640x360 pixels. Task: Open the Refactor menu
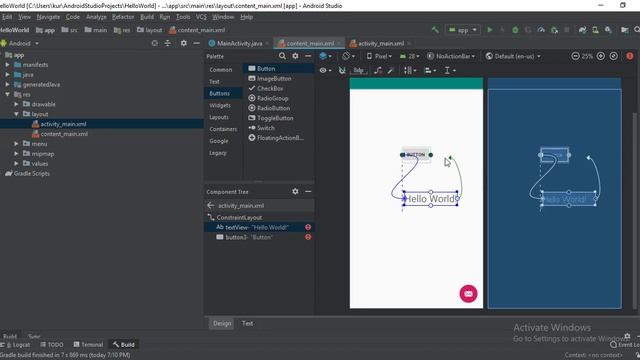click(123, 17)
